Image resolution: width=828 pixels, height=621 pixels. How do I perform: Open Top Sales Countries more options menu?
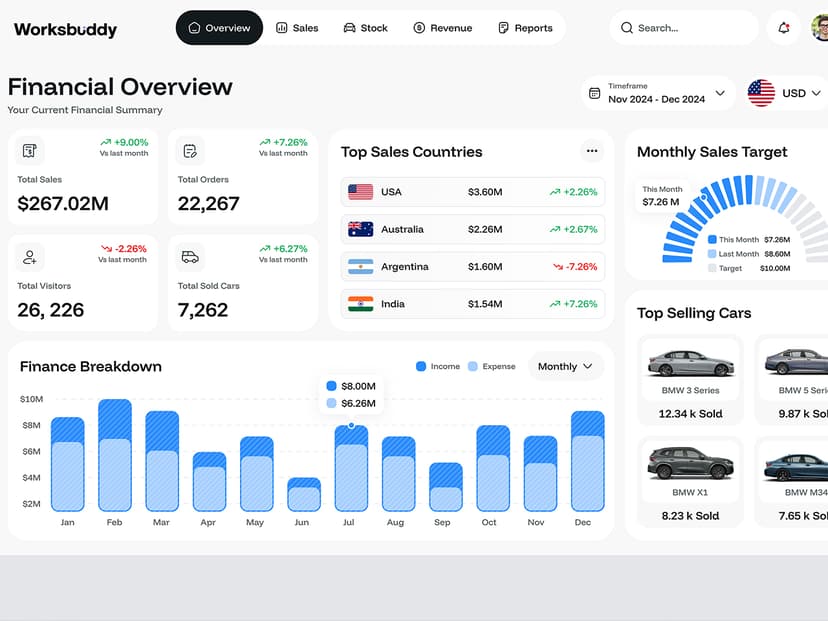[592, 151]
